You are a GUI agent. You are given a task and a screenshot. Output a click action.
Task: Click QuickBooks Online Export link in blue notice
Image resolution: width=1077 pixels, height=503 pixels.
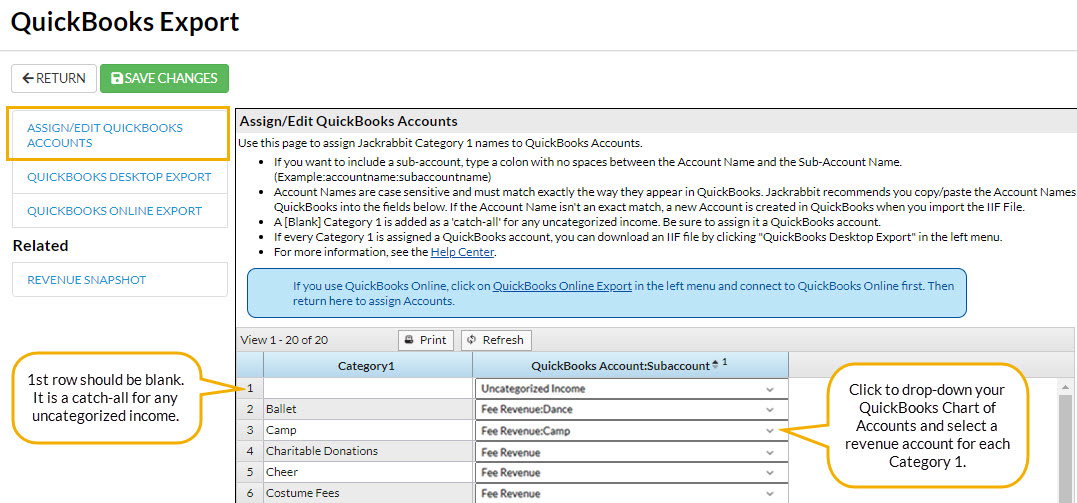[562, 286]
